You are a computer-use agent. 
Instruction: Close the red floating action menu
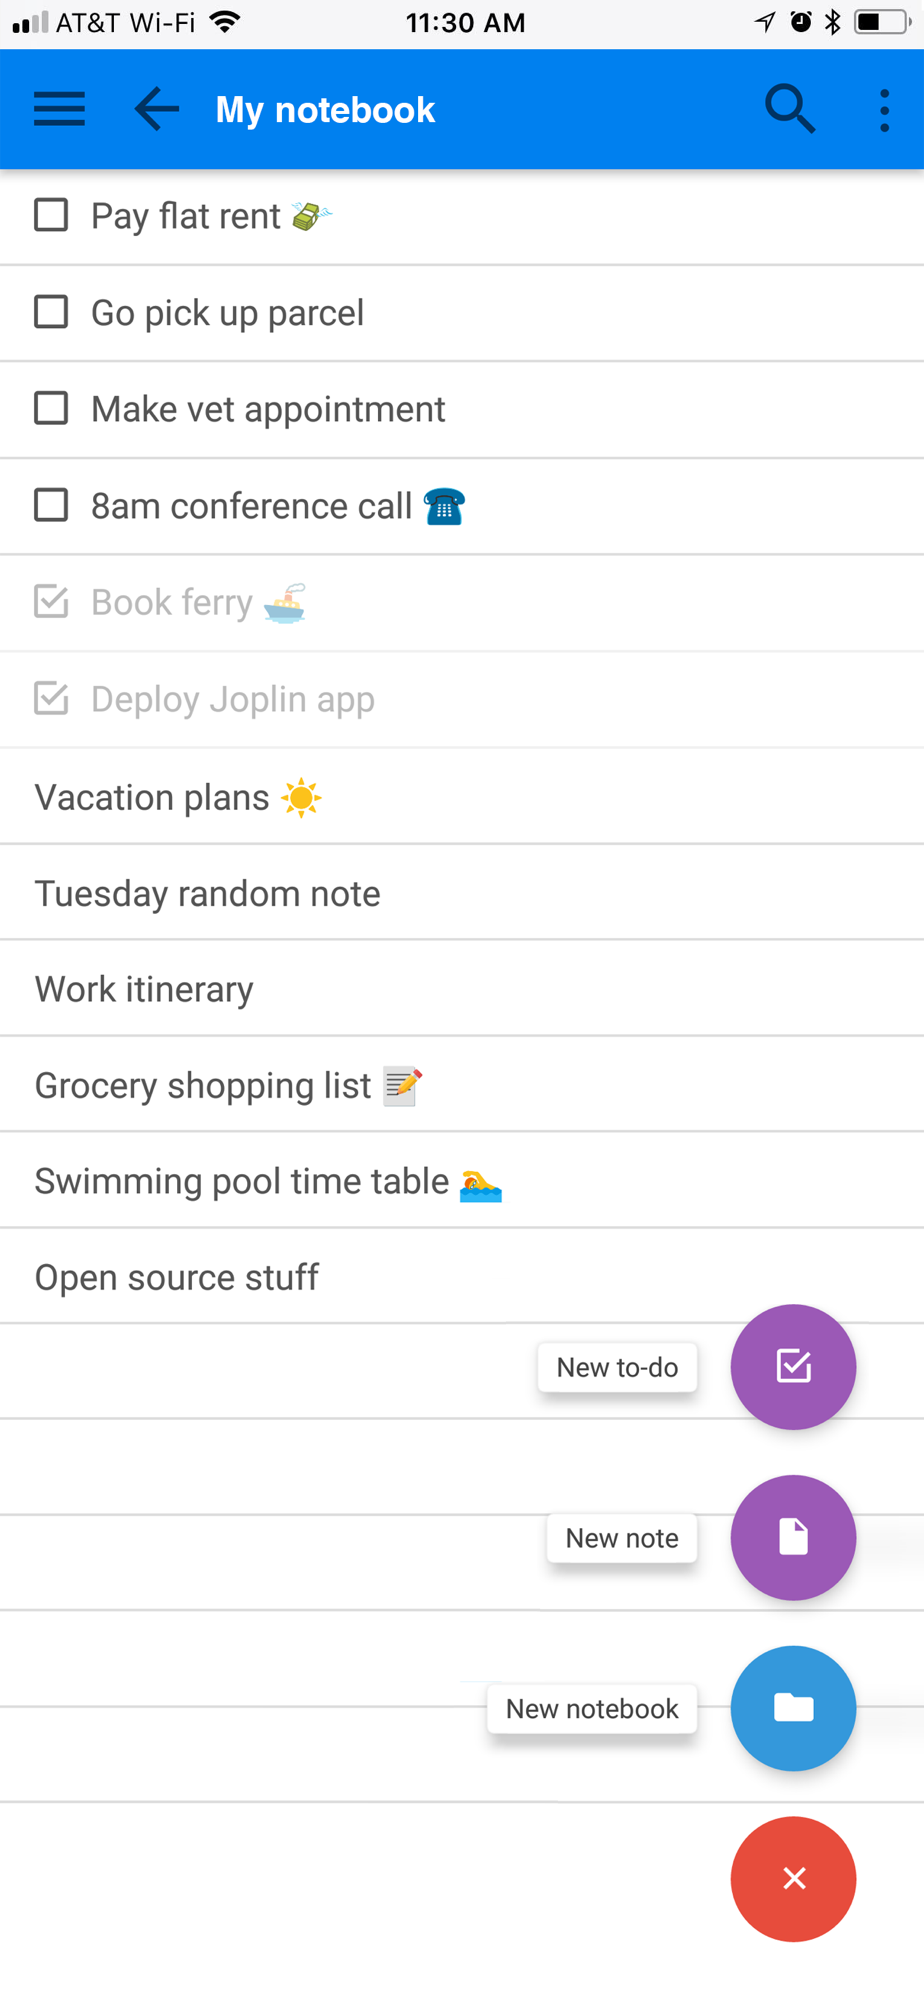coord(793,1879)
